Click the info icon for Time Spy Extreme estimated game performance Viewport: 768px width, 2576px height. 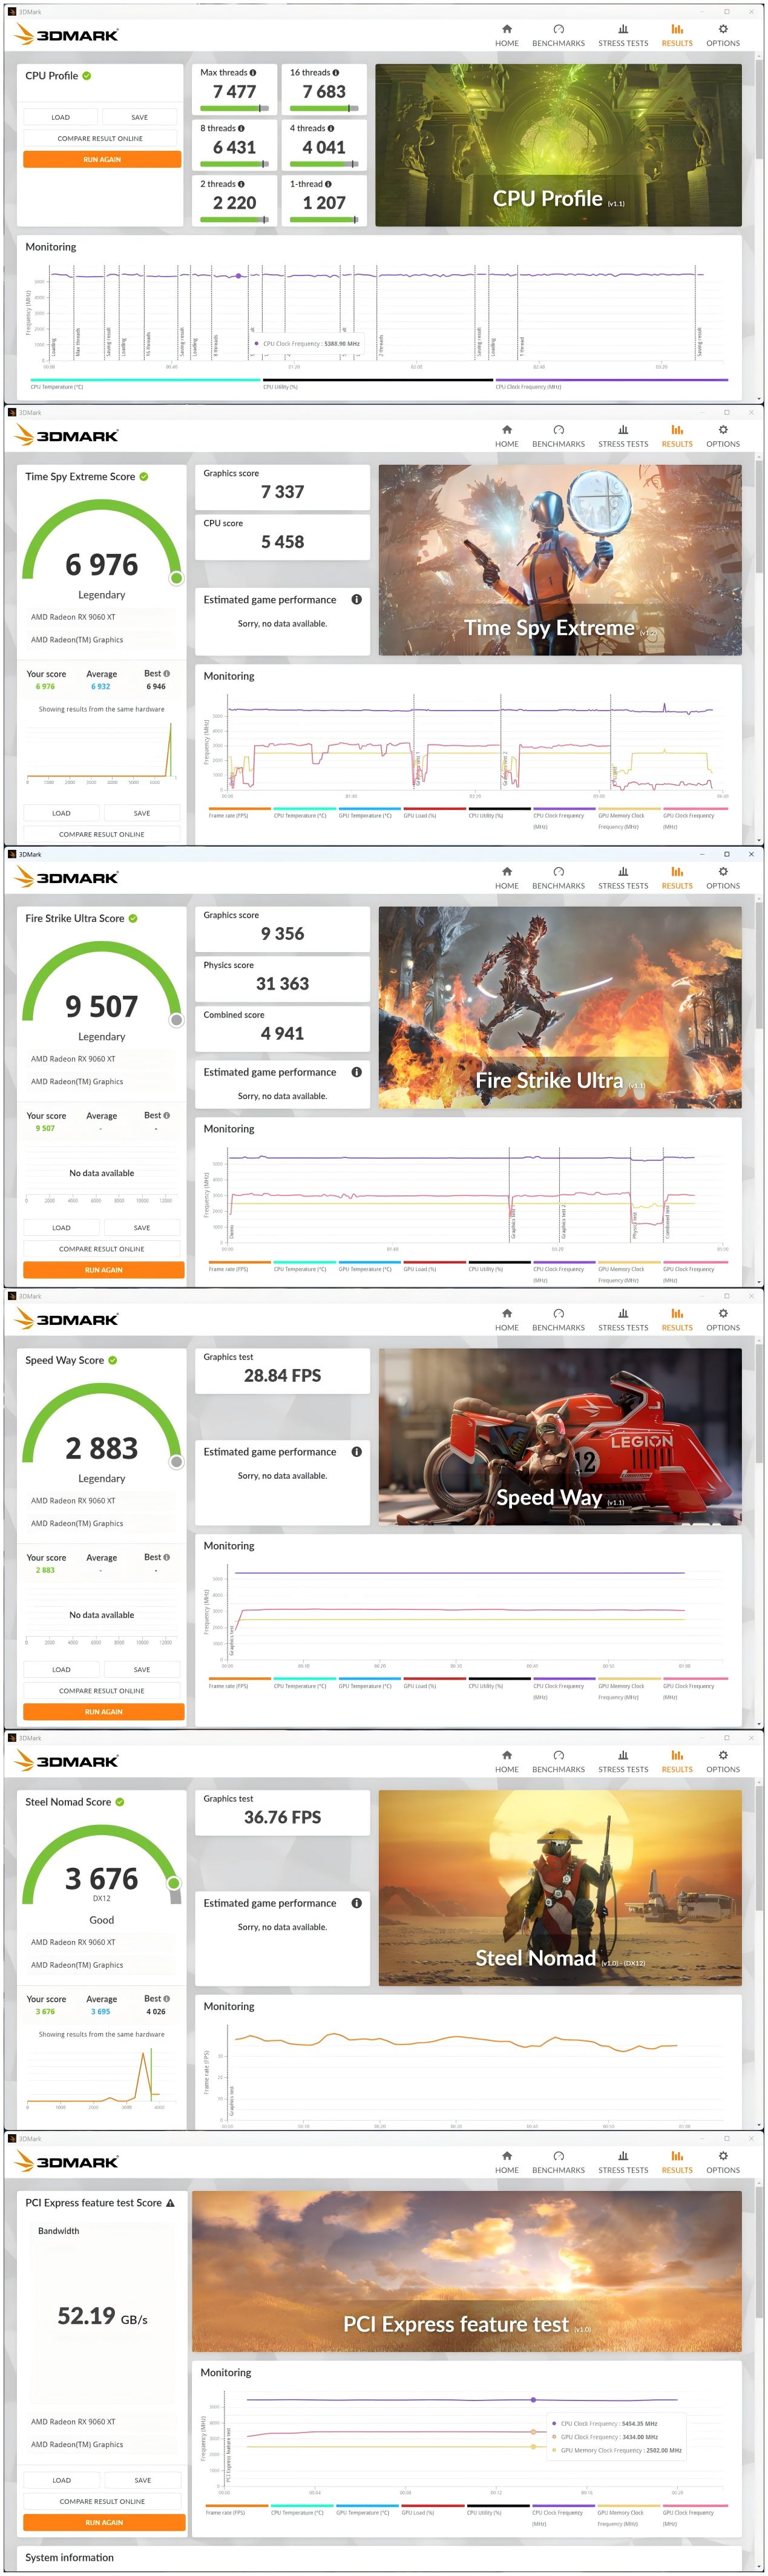point(356,600)
